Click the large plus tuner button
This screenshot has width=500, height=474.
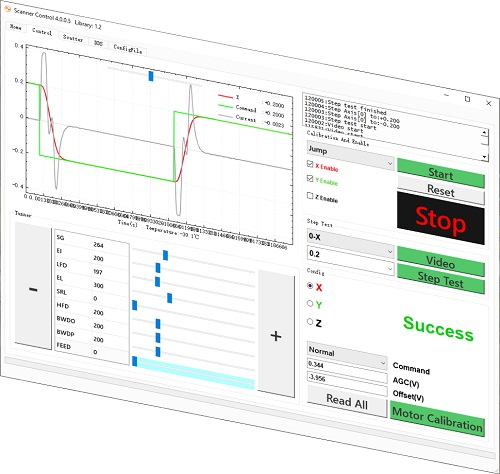tap(276, 334)
